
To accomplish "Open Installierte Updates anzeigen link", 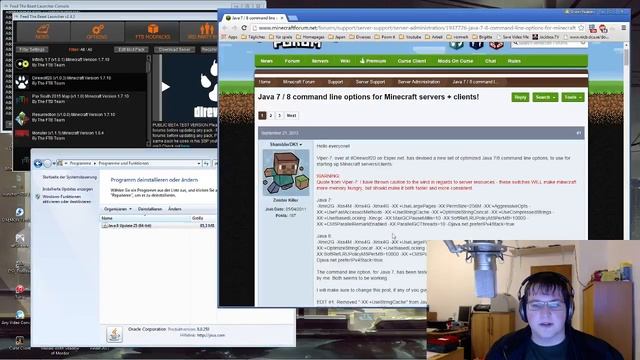I will point(67,189).
